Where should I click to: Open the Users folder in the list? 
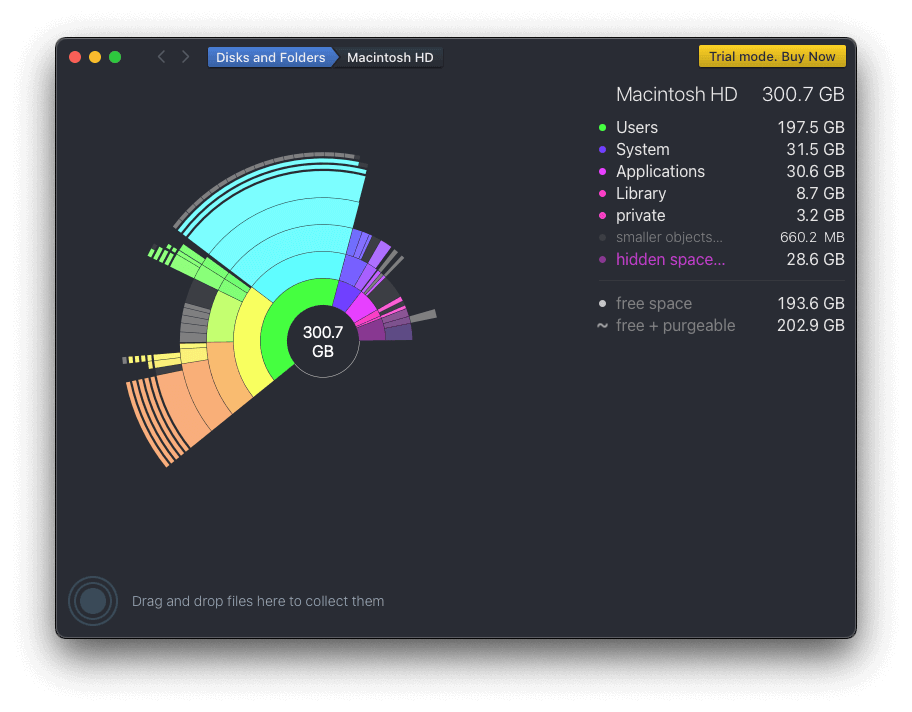point(637,127)
